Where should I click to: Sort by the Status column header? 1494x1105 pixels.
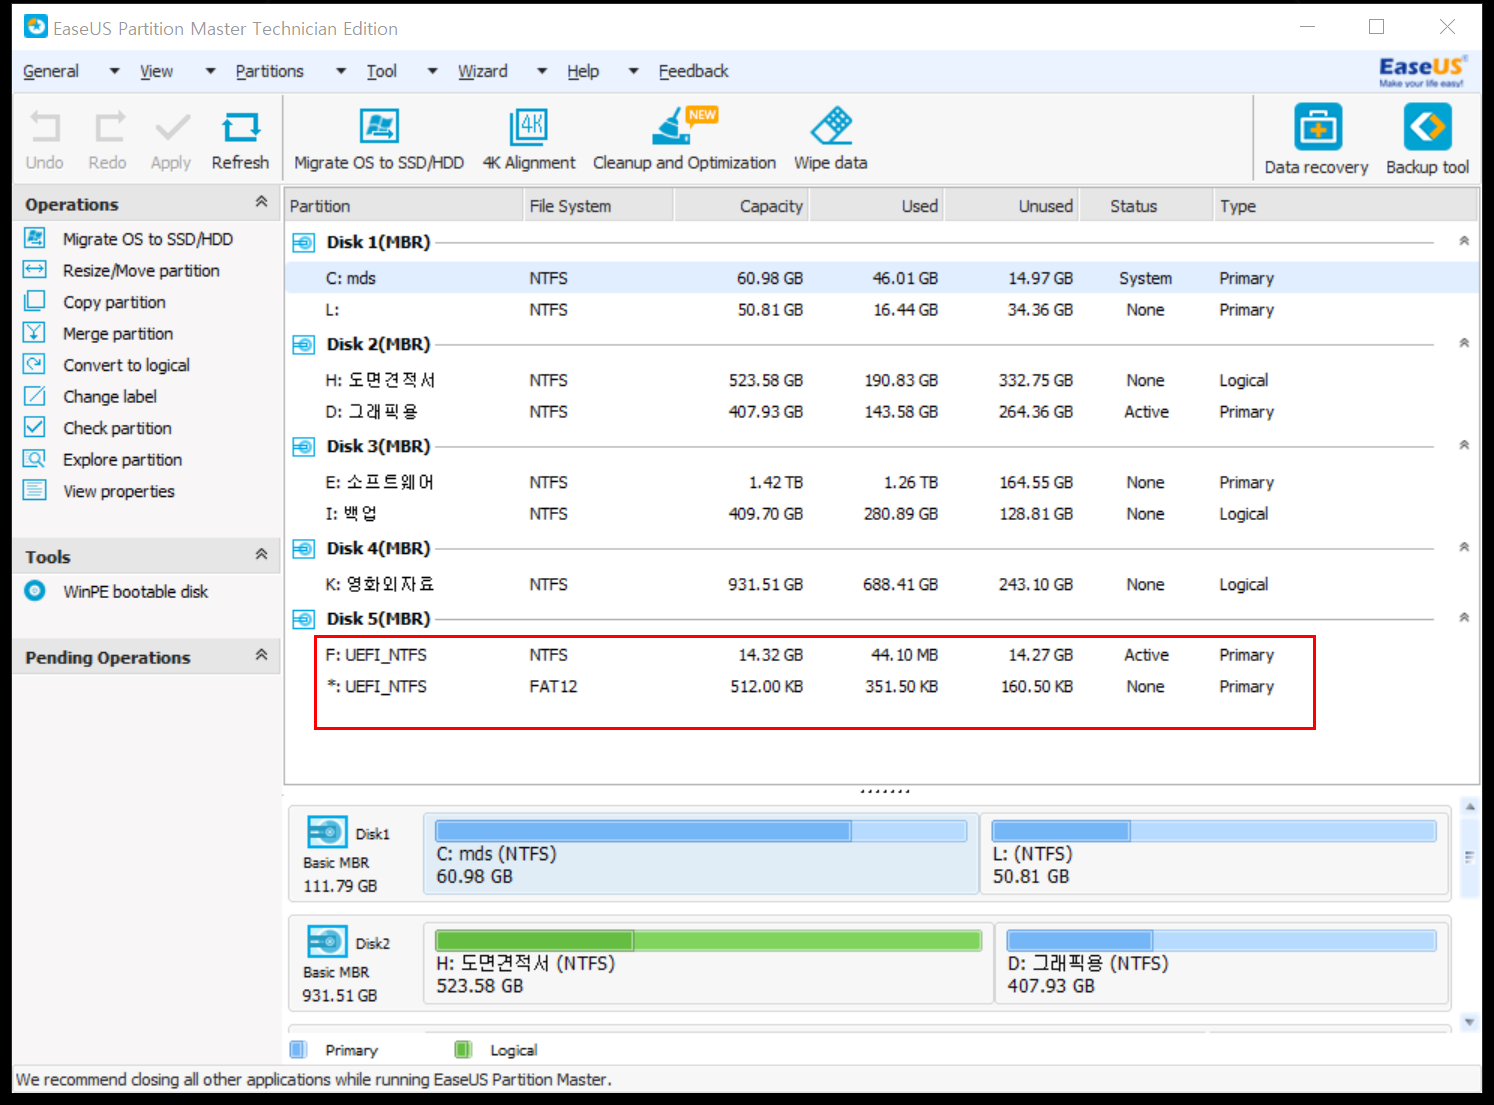[x=1147, y=206]
